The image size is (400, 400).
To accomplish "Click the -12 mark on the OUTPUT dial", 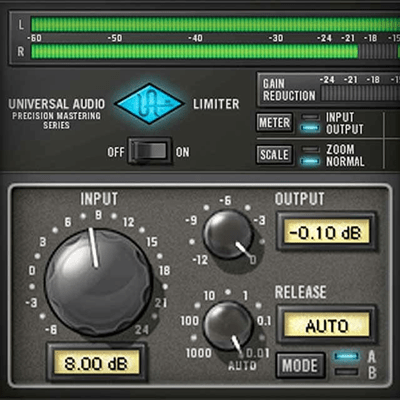I will [x=200, y=260].
